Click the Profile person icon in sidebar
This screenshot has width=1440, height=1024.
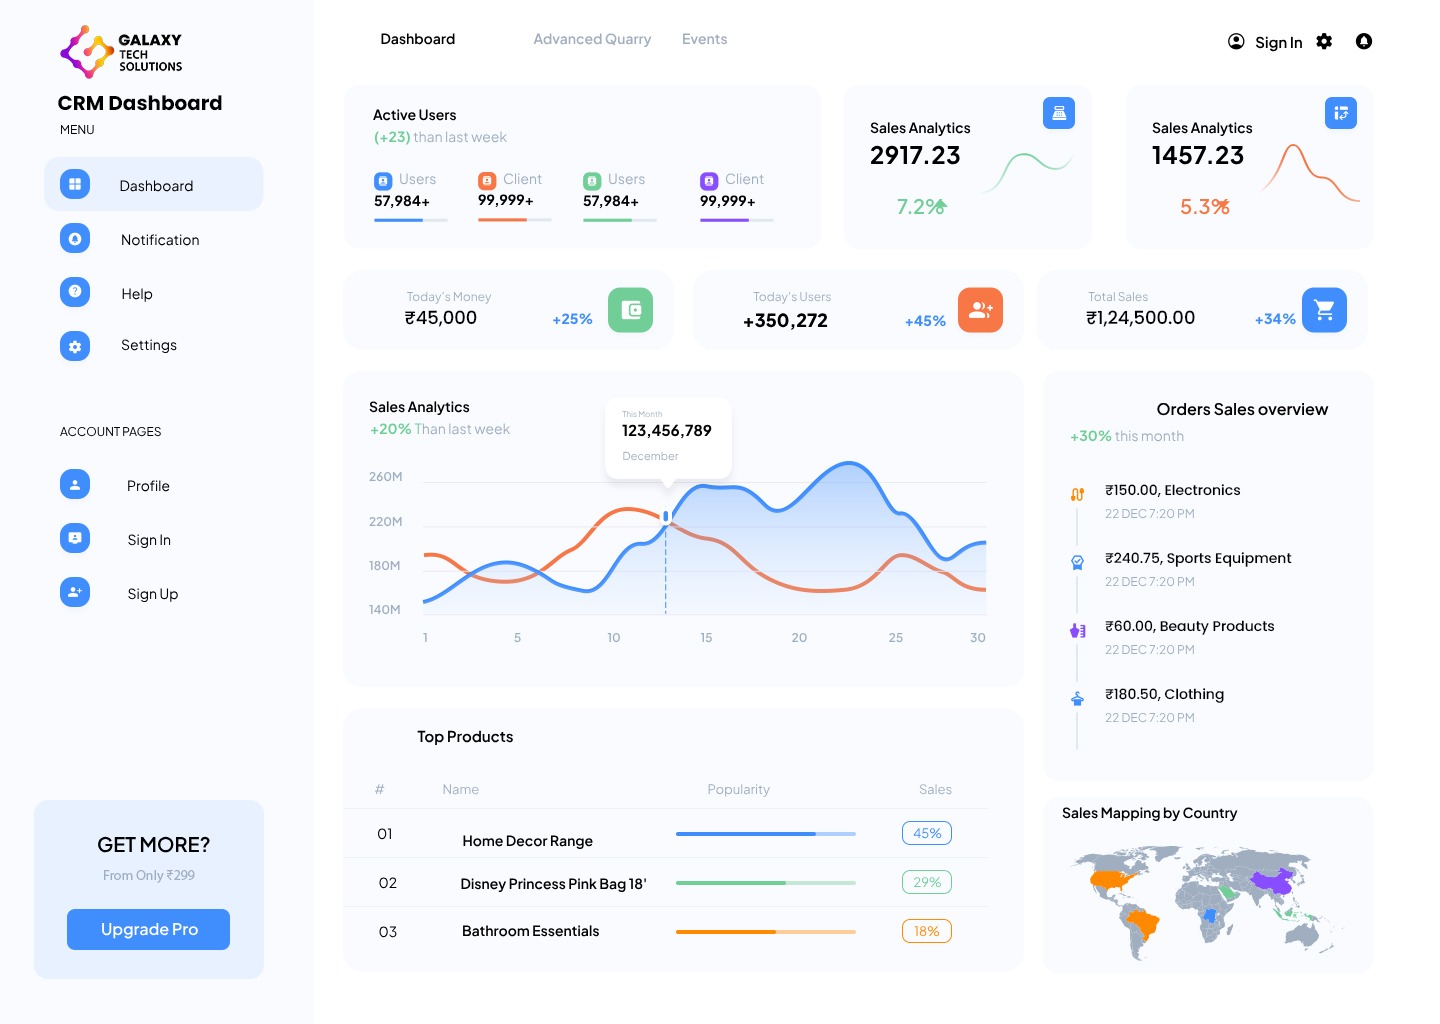pos(75,484)
